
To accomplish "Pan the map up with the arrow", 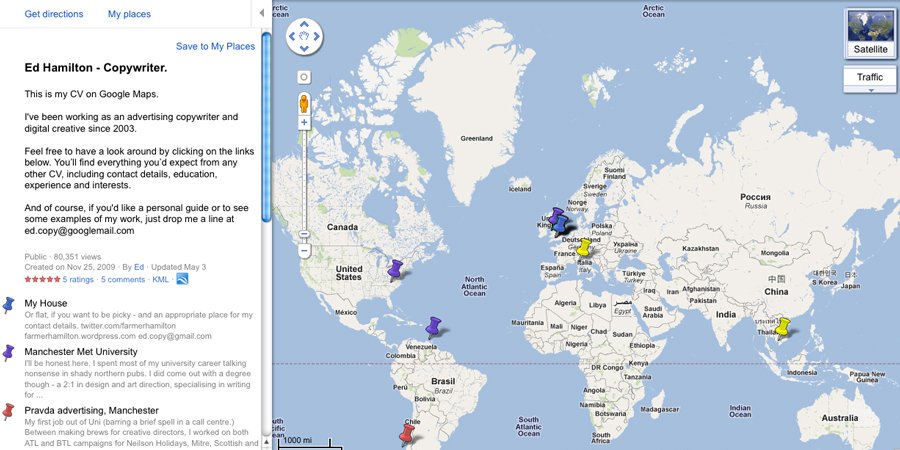I will 304,24.
